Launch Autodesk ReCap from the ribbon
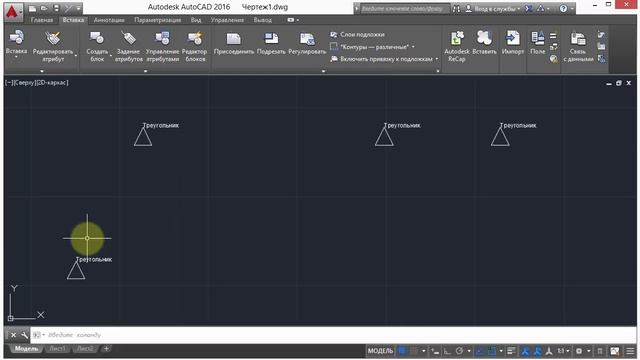The image size is (640, 360). (x=457, y=47)
